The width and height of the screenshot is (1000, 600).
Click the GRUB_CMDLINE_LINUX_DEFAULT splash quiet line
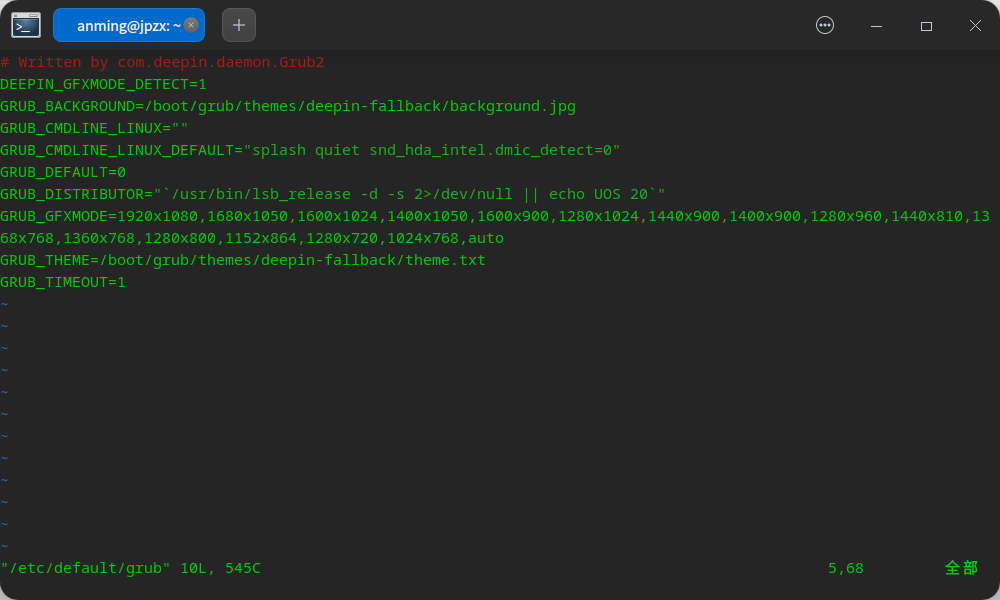[x=310, y=150]
